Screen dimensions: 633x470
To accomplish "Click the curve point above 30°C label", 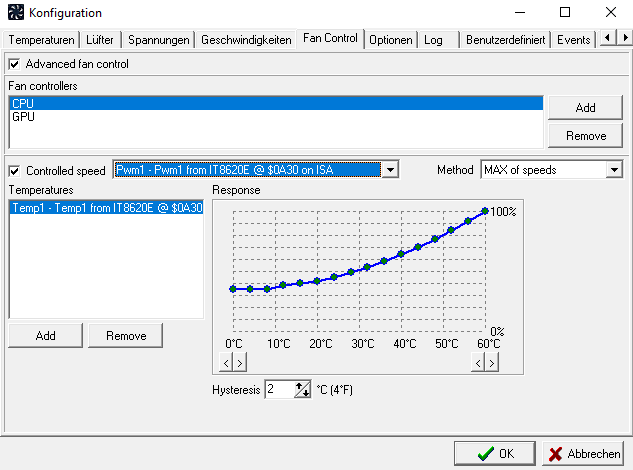I will point(367,267).
